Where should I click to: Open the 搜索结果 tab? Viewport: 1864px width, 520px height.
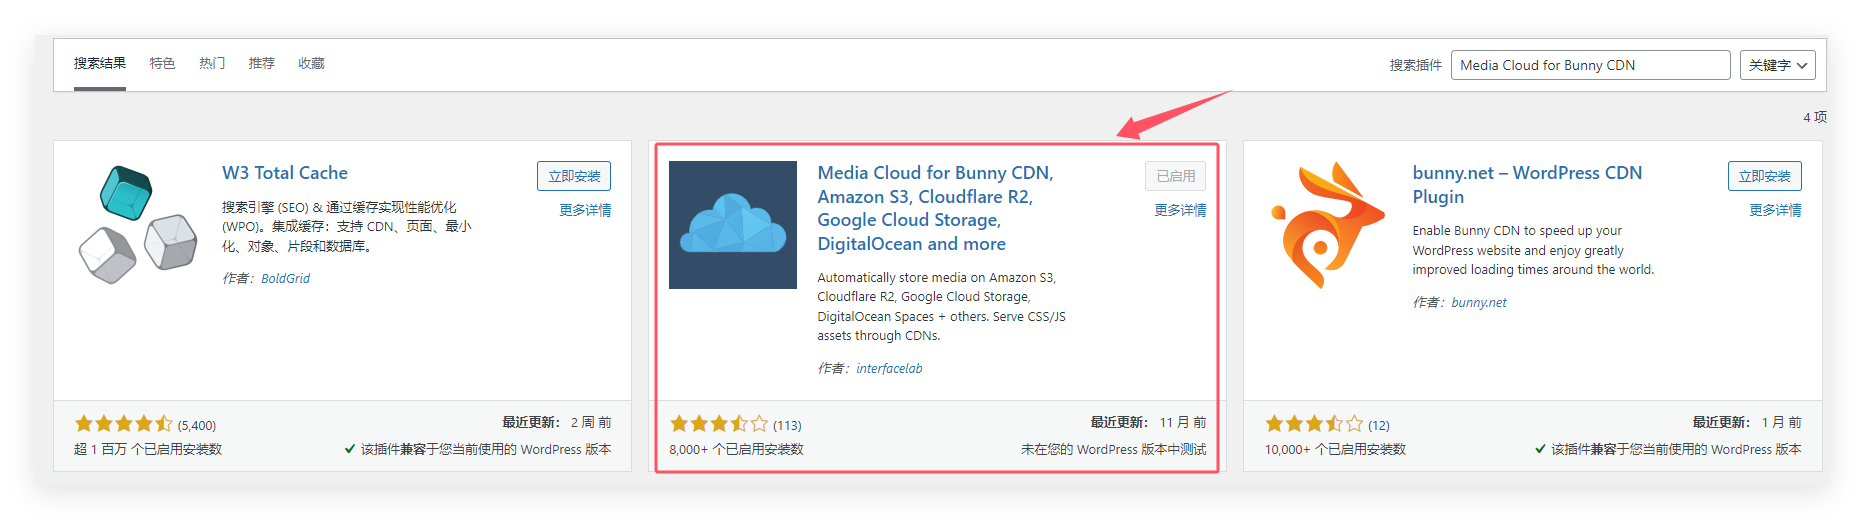pos(100,63)
